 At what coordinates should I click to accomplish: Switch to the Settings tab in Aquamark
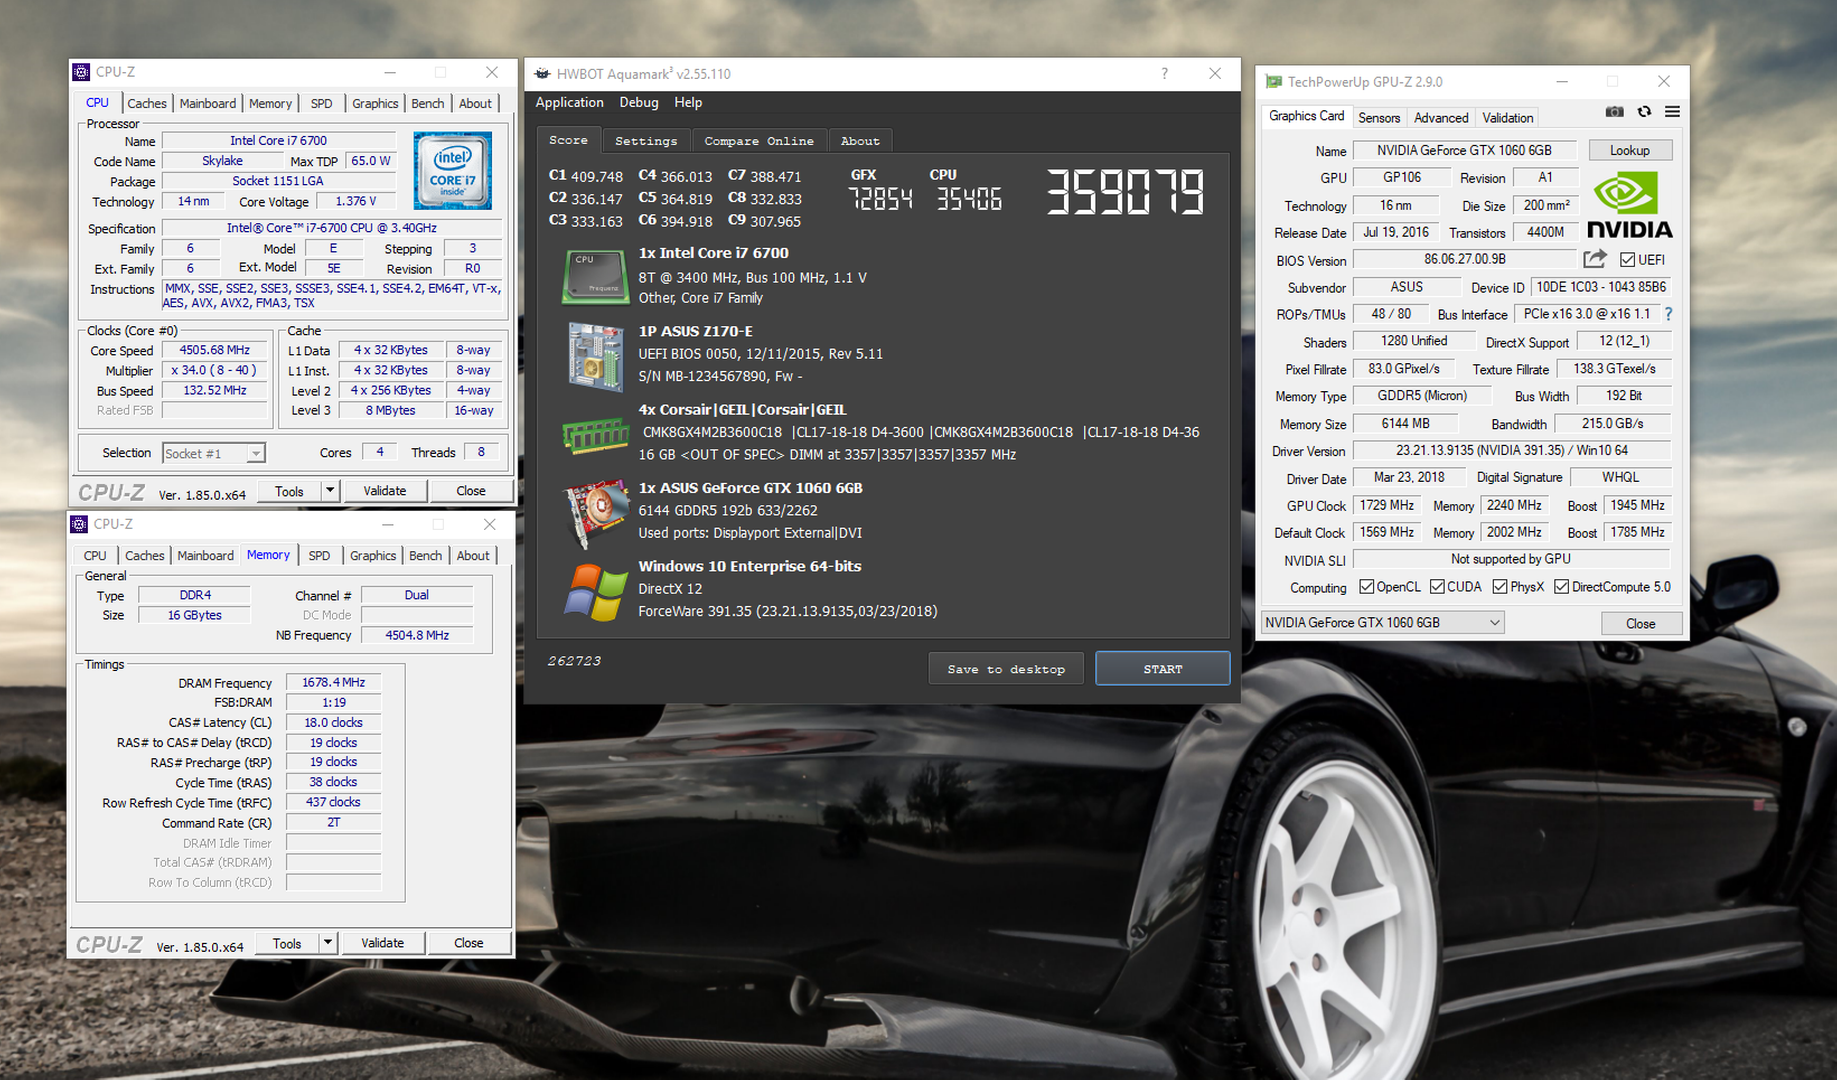pyautogui.click(x=646, y=141)
